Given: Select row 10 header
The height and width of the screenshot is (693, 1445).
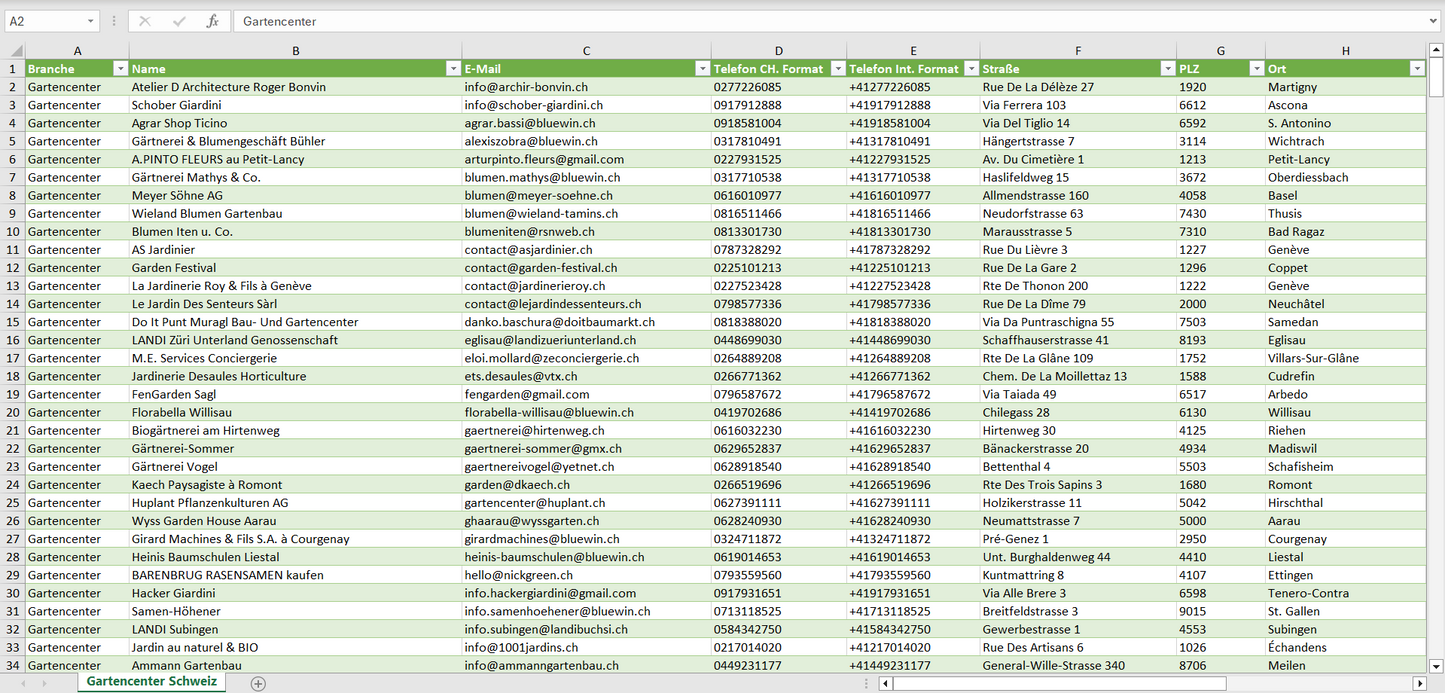Looking at the screenshot, I should click(13, 231).
